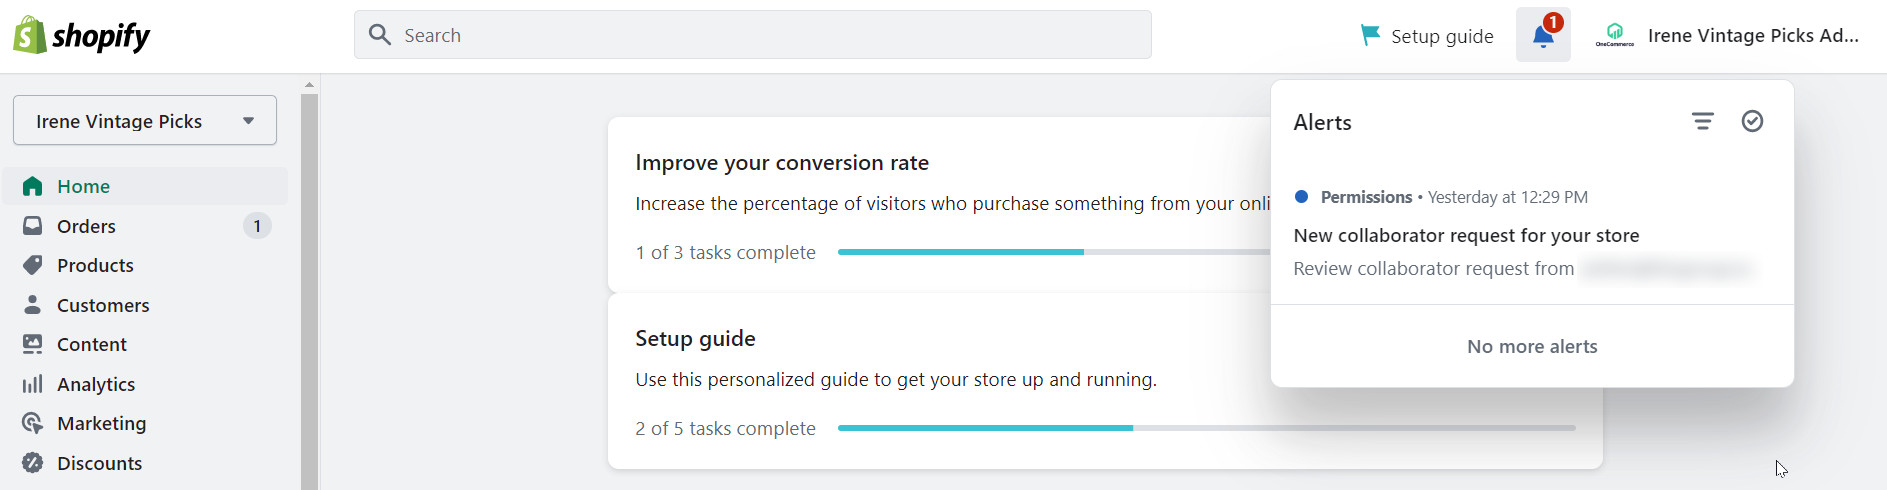Image resolution: width=1887 pixels, height=490 pixels.
Task: Mark all alerts as read icon
Action: click(x=1752, y=121)
